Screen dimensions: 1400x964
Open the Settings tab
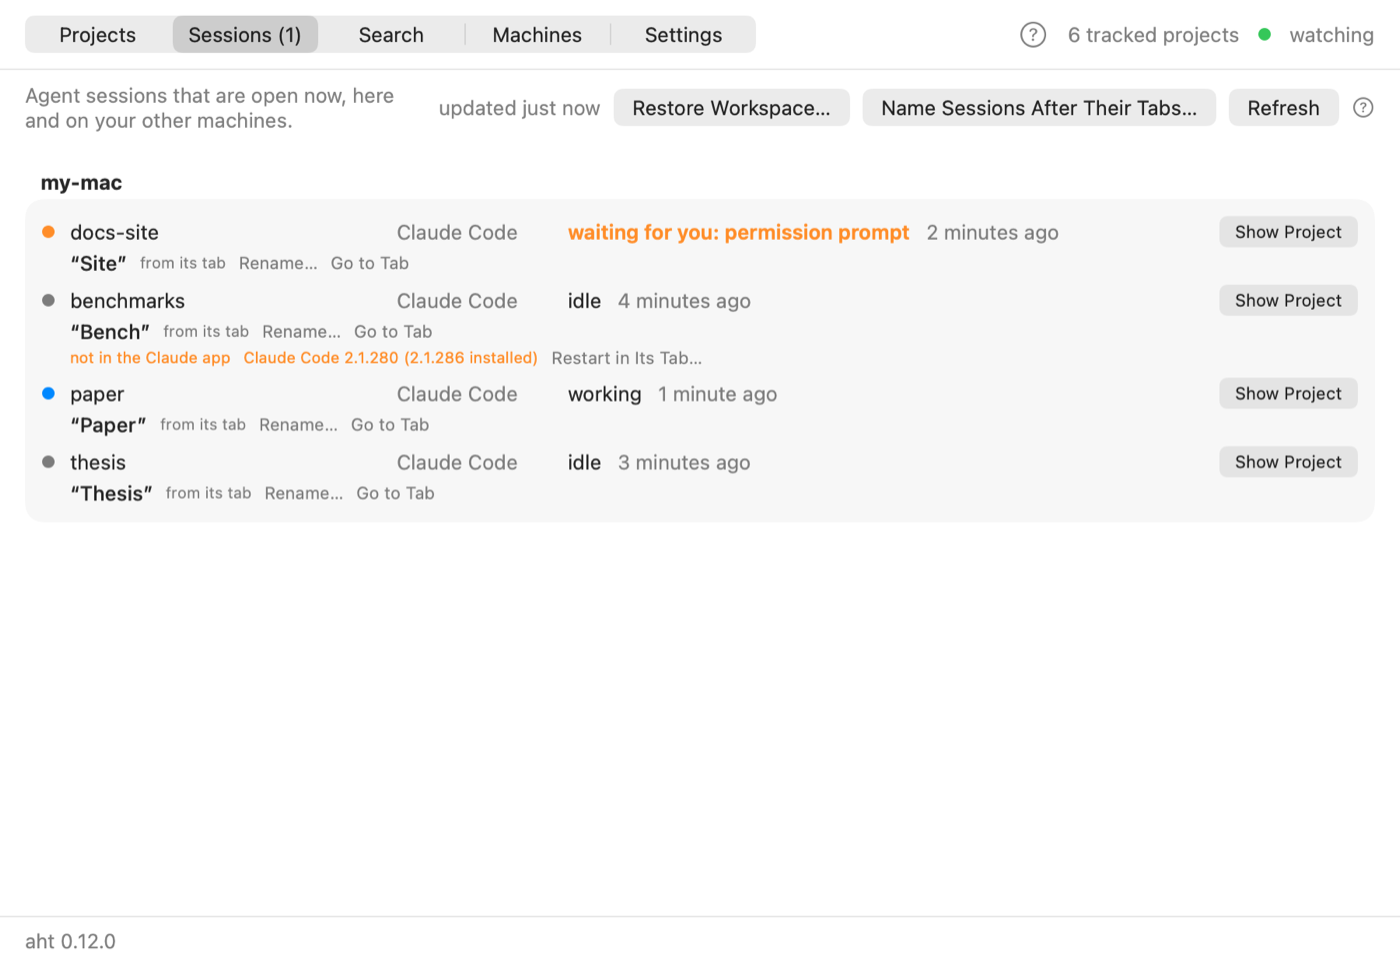coord(683,35)
